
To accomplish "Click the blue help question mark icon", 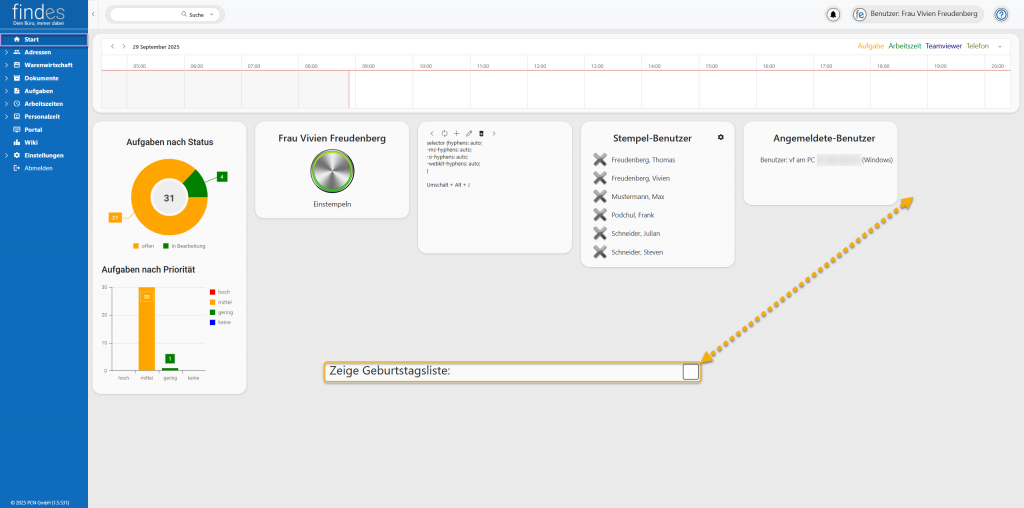I will pyautogui.click(x=1001, y=15).
